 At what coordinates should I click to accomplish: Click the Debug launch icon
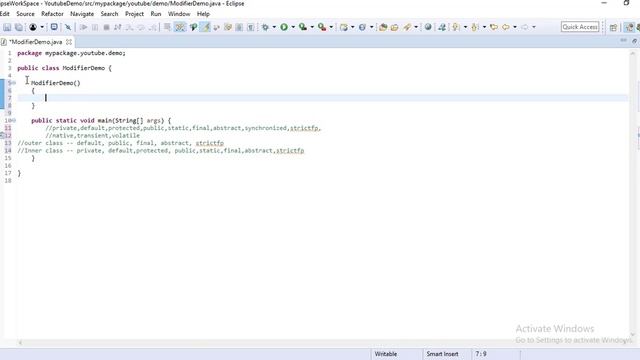(x=265, y=27)
